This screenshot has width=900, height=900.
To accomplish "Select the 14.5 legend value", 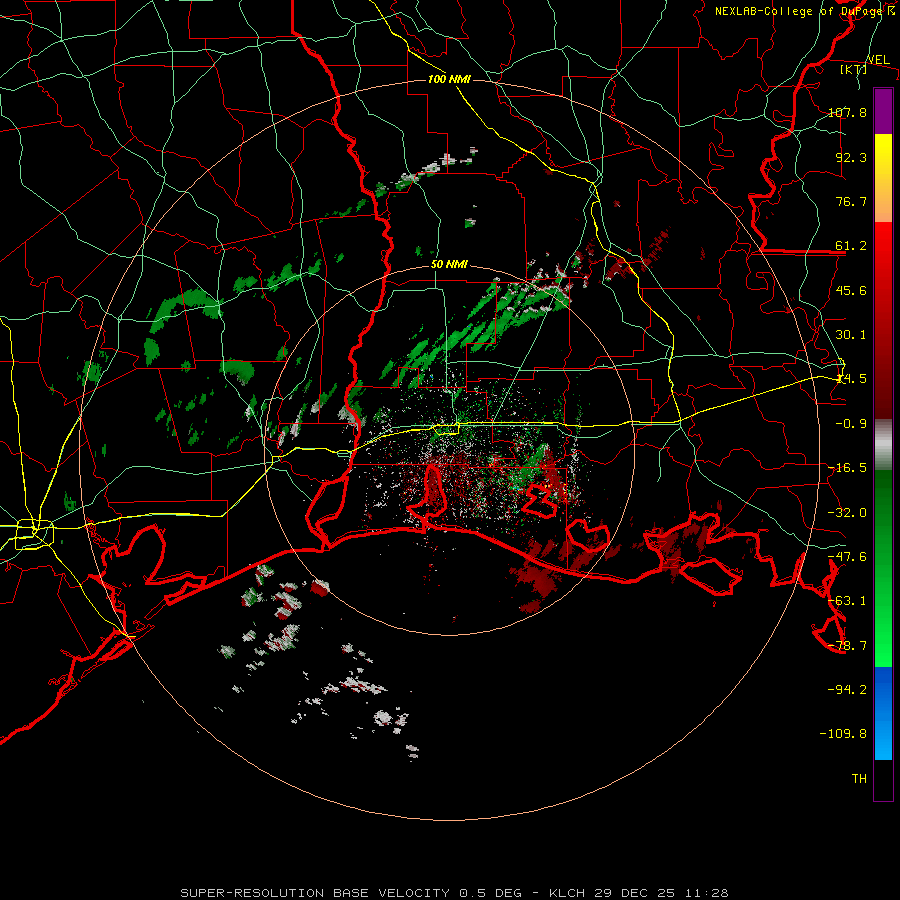I will point(851,379).
